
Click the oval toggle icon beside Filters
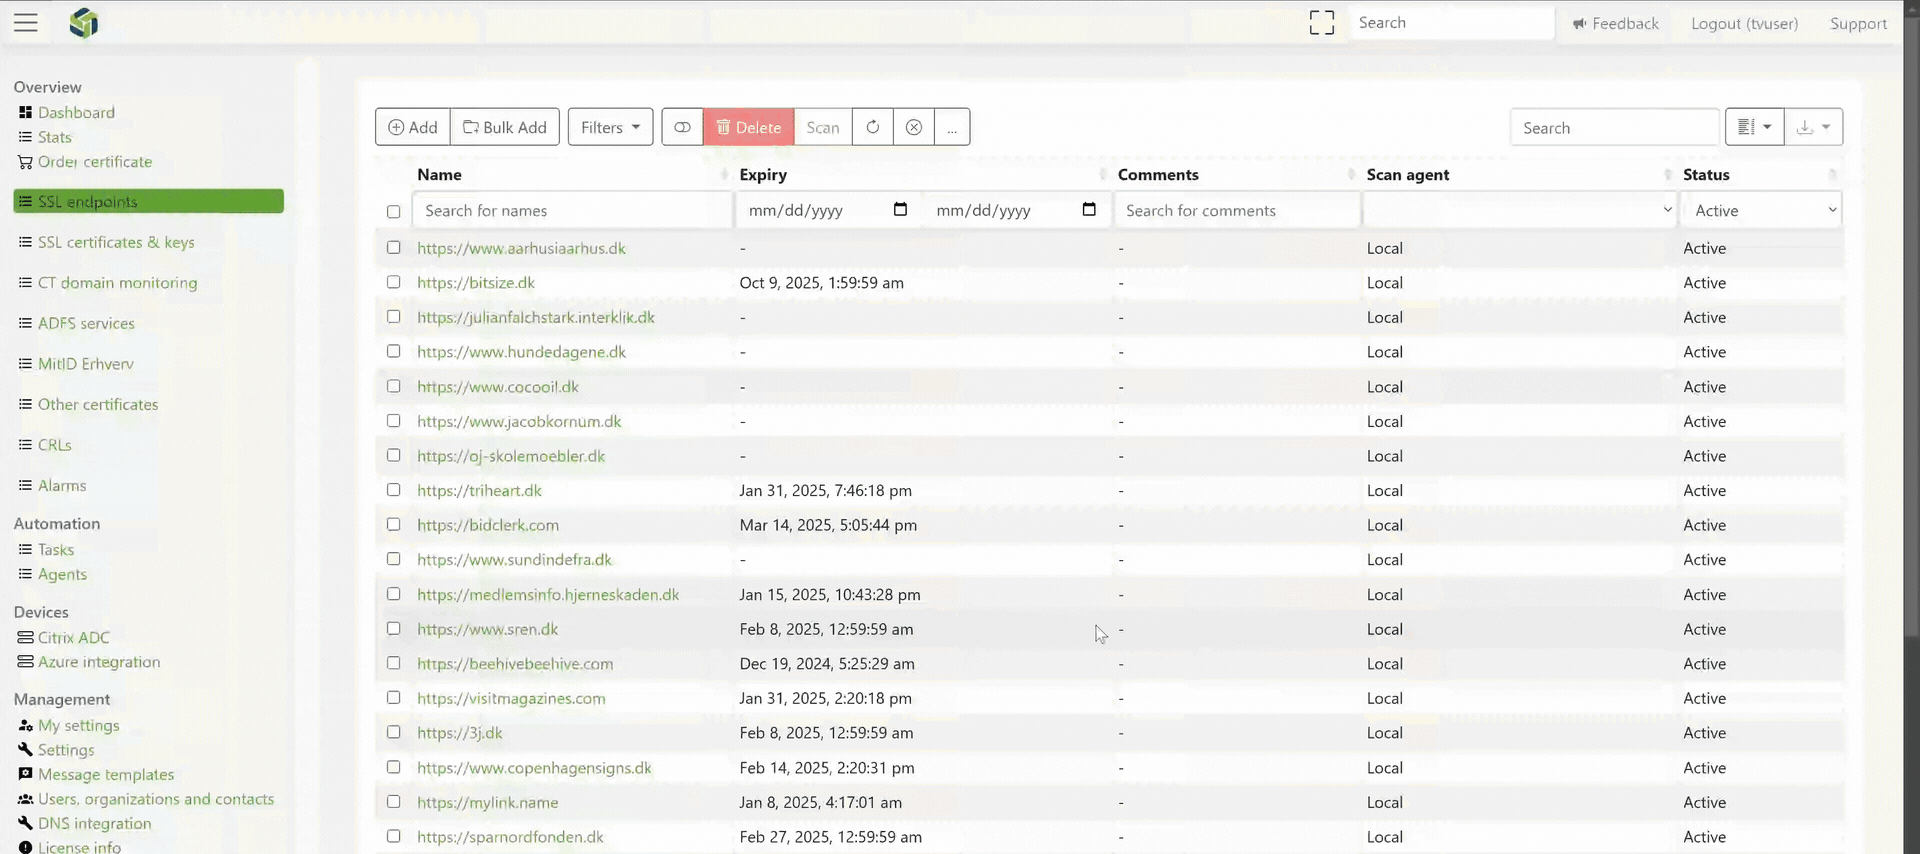pyautogui.click(x=682, y=127)
